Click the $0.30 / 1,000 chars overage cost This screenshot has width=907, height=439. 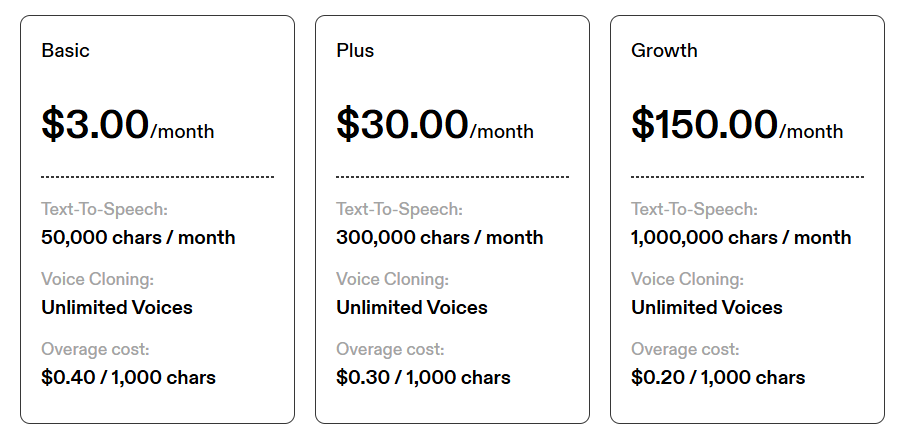pos(423,377)
